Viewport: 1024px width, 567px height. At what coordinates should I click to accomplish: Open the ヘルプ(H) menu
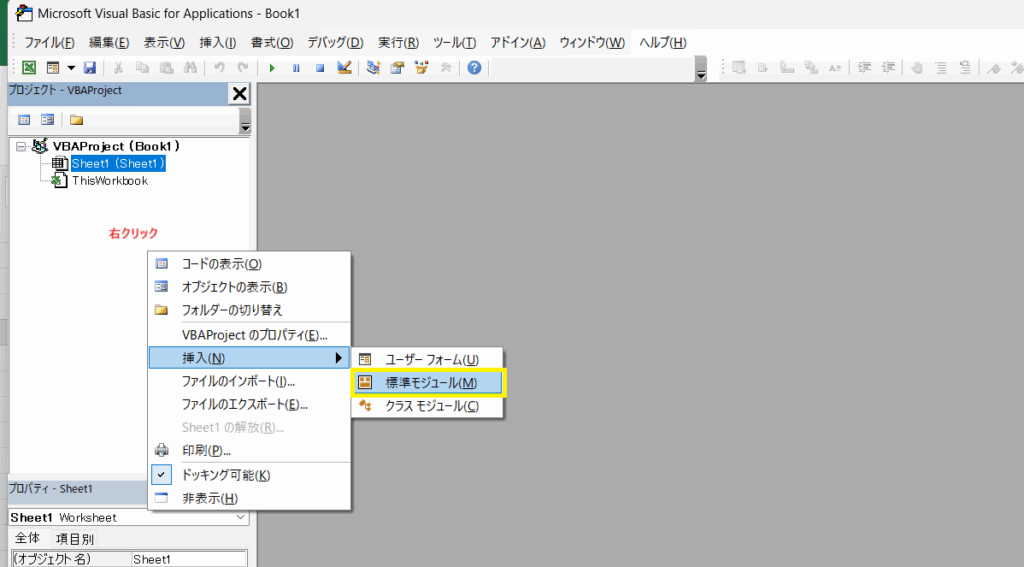pyautogui.click(x=662, y=43)
